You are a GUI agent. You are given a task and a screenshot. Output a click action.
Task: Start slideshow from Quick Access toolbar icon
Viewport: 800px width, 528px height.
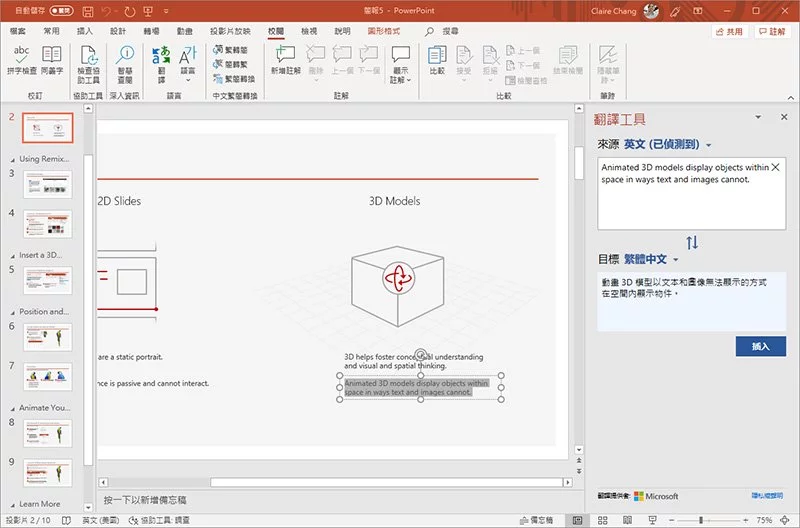[148, 11]
